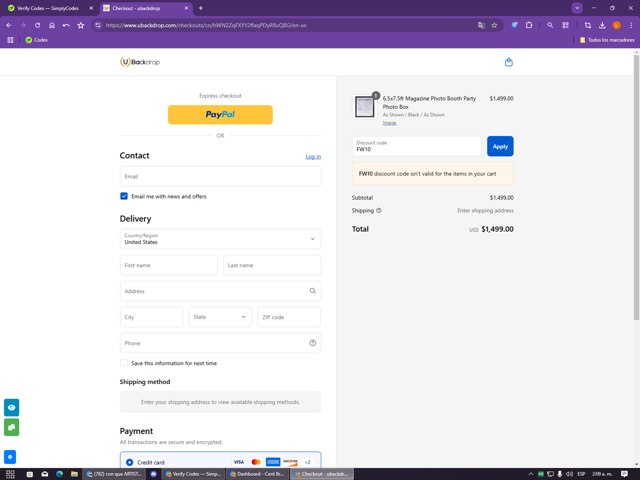The height and width of the screenshot is (480, 640).
Task: Switch to Verify Codes SimplyCodes tab
Action: (48, 8)
